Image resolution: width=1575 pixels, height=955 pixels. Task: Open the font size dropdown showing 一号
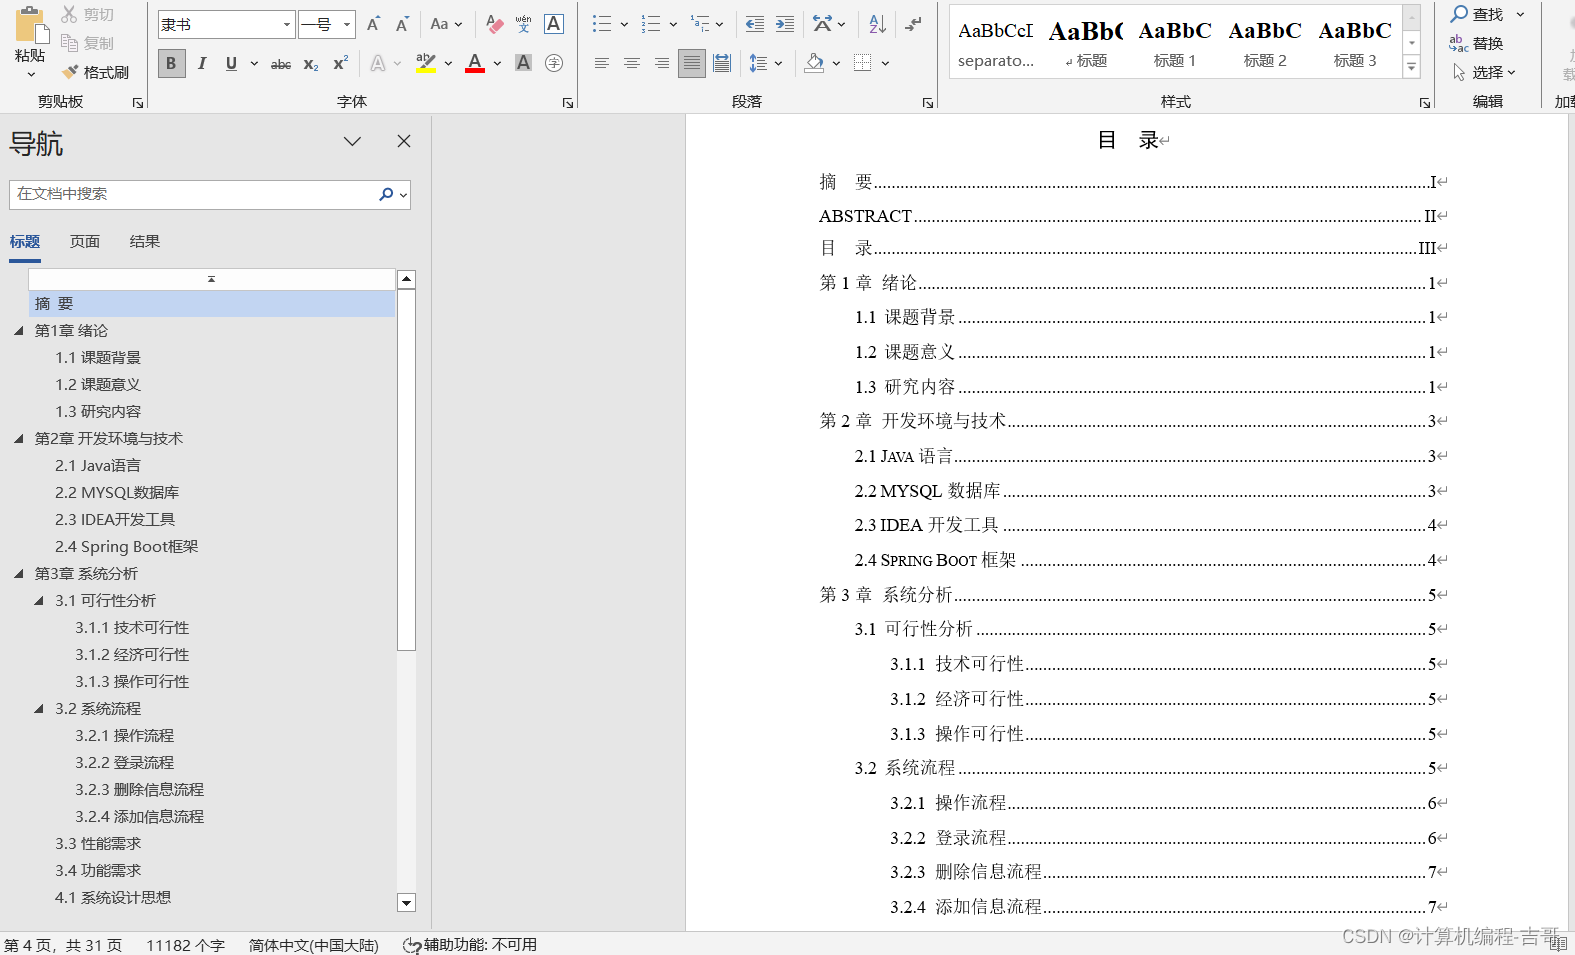(347, 24)
